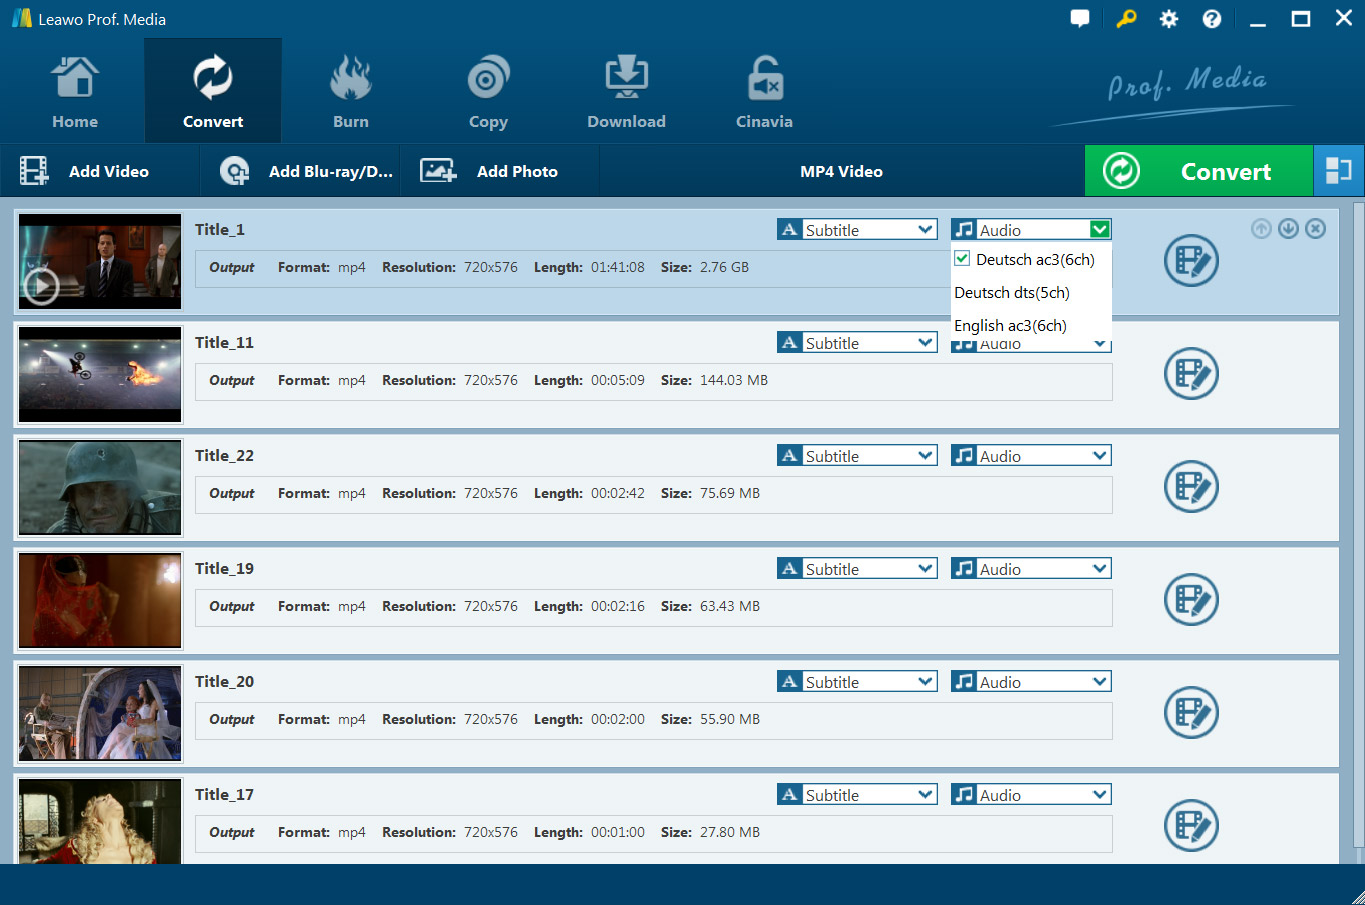Open the Cinavia module
Viewport: 1365px width, 905px height.
pos(764,91)
